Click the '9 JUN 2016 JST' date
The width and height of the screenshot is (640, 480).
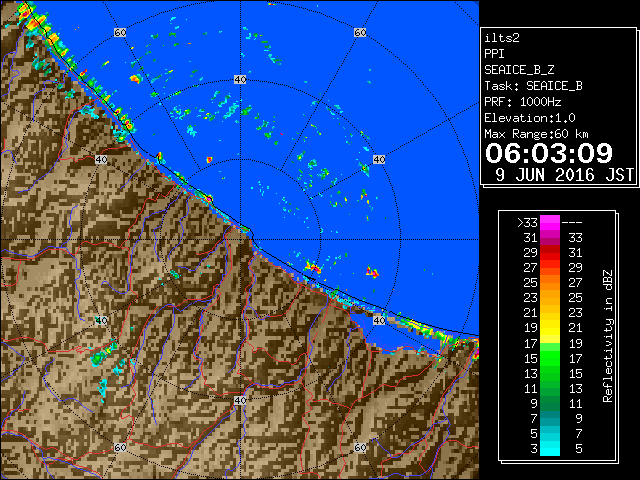[x=565, y=175]
